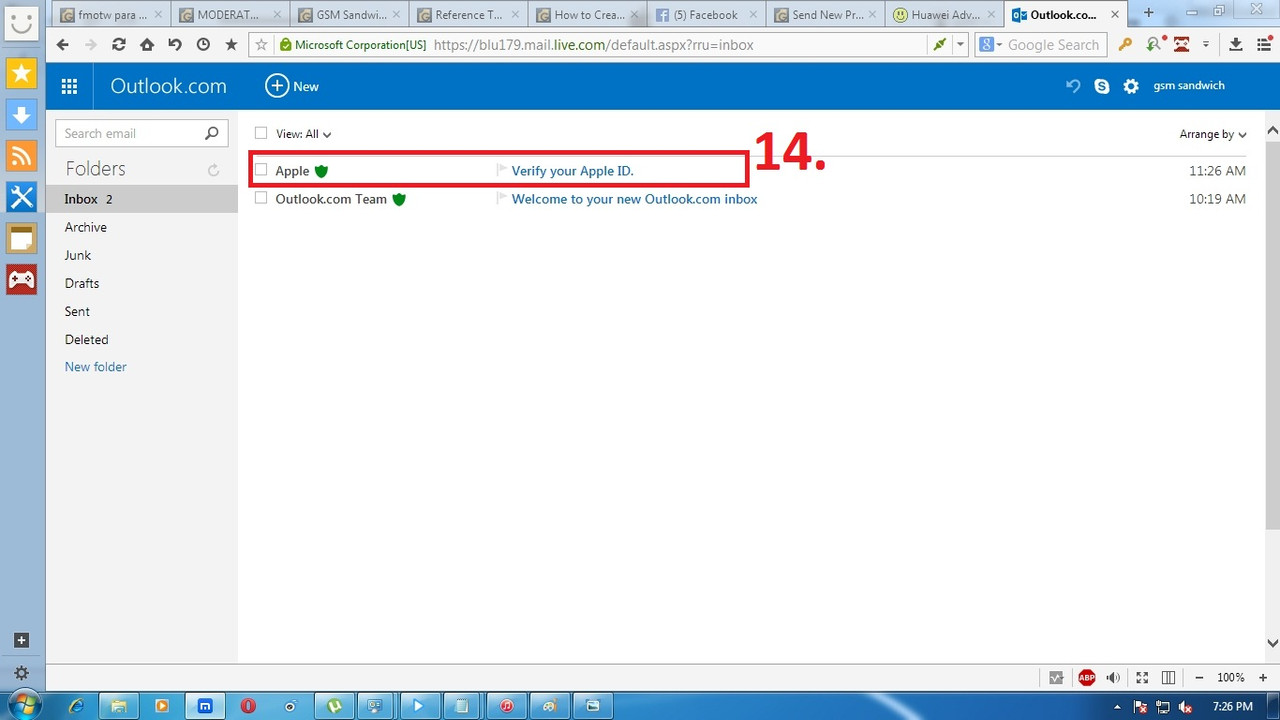This screenshot has height=720, width=1280.
Task: Open sidebar games controller icon
Action: tap(21, 279)
